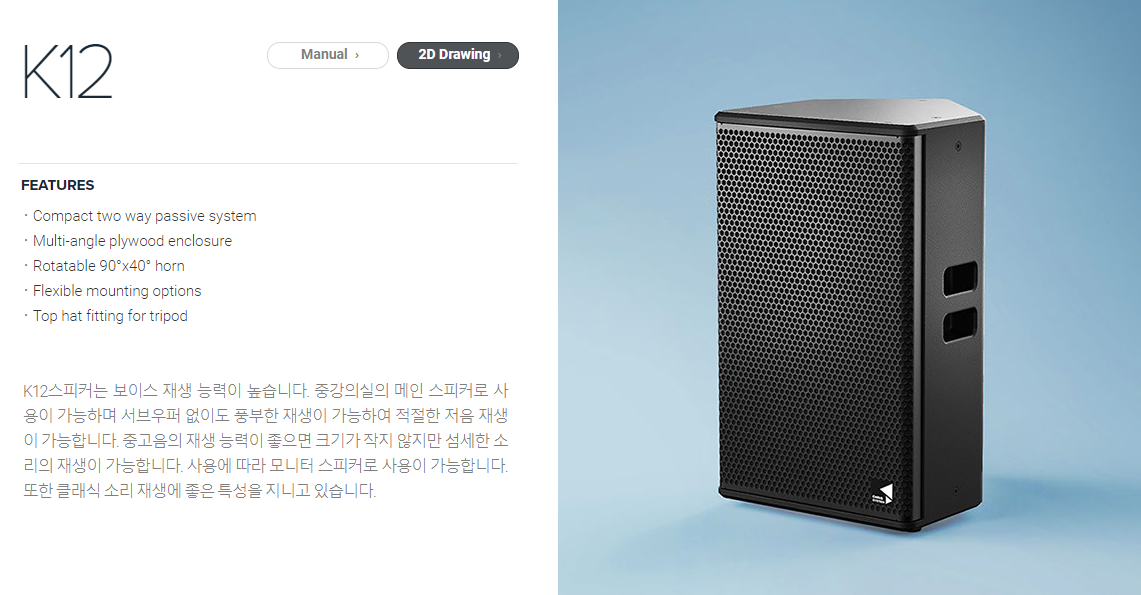1141x595 pixels.
Task: Click the Korean product description paragraph
Action: 266,440
